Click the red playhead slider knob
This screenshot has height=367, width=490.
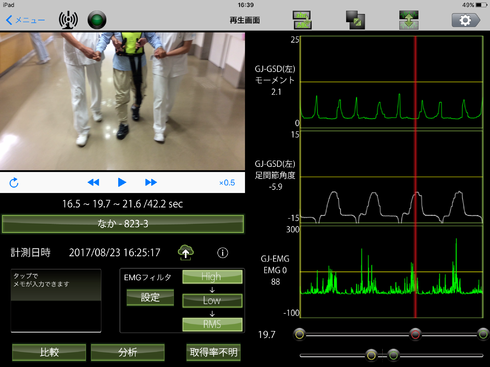click(415, 334)
